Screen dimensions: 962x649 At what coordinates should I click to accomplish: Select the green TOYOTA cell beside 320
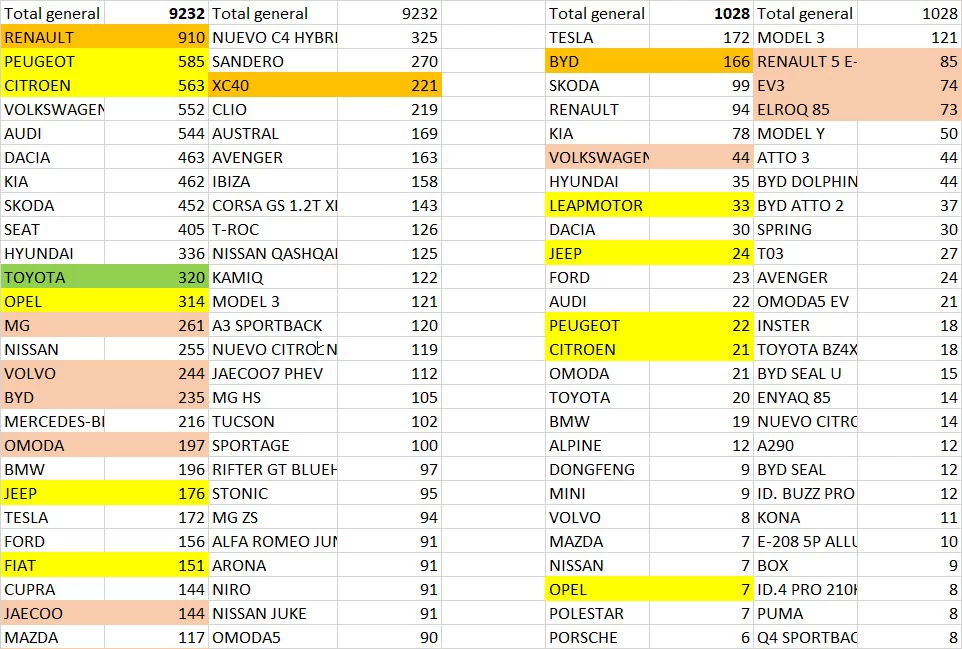[53, 277]
